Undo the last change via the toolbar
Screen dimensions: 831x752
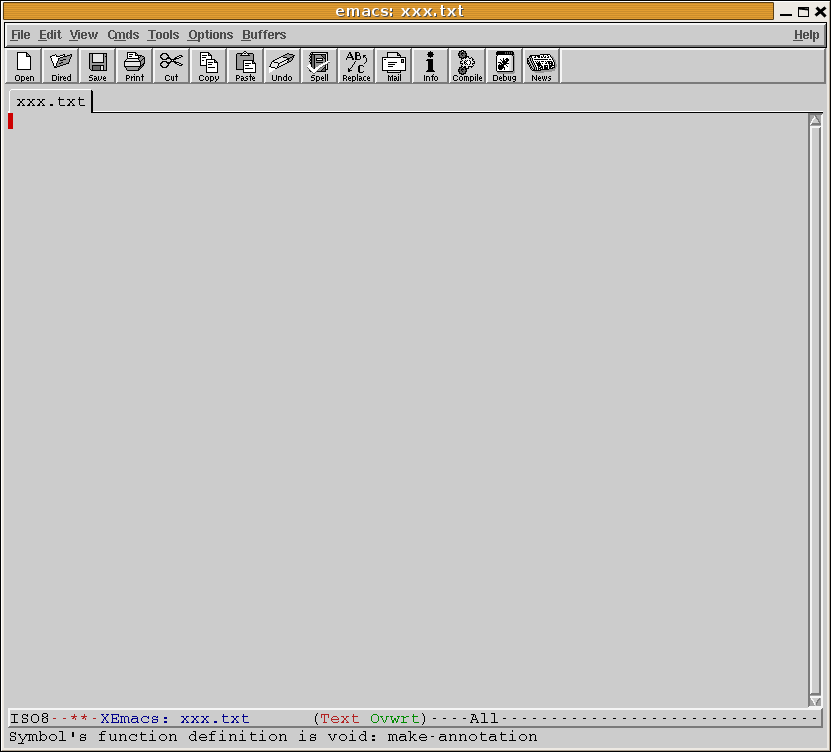coord(282,66)
